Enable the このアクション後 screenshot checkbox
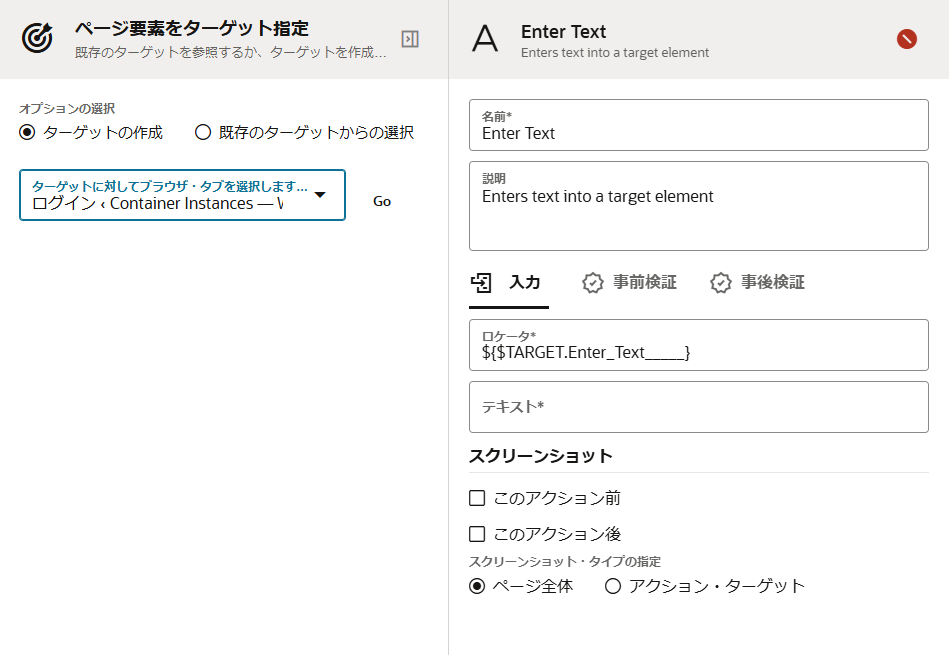 [477, 534]
